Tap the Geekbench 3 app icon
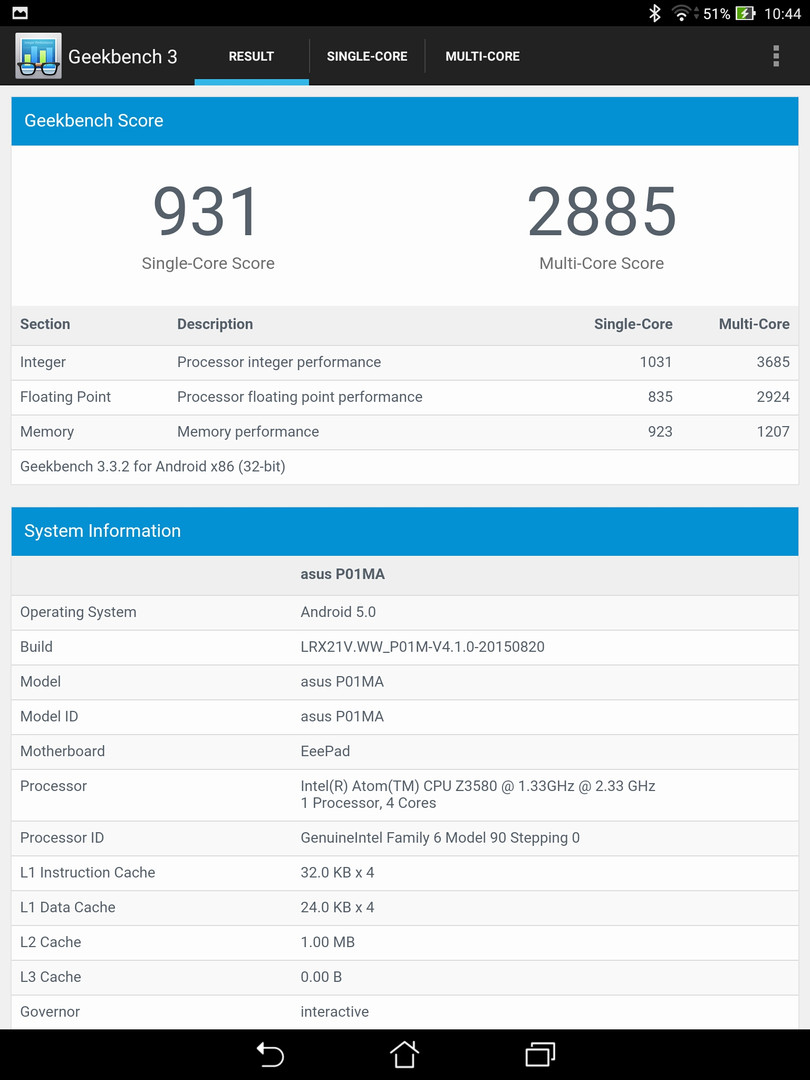 (x=38, y=56)
